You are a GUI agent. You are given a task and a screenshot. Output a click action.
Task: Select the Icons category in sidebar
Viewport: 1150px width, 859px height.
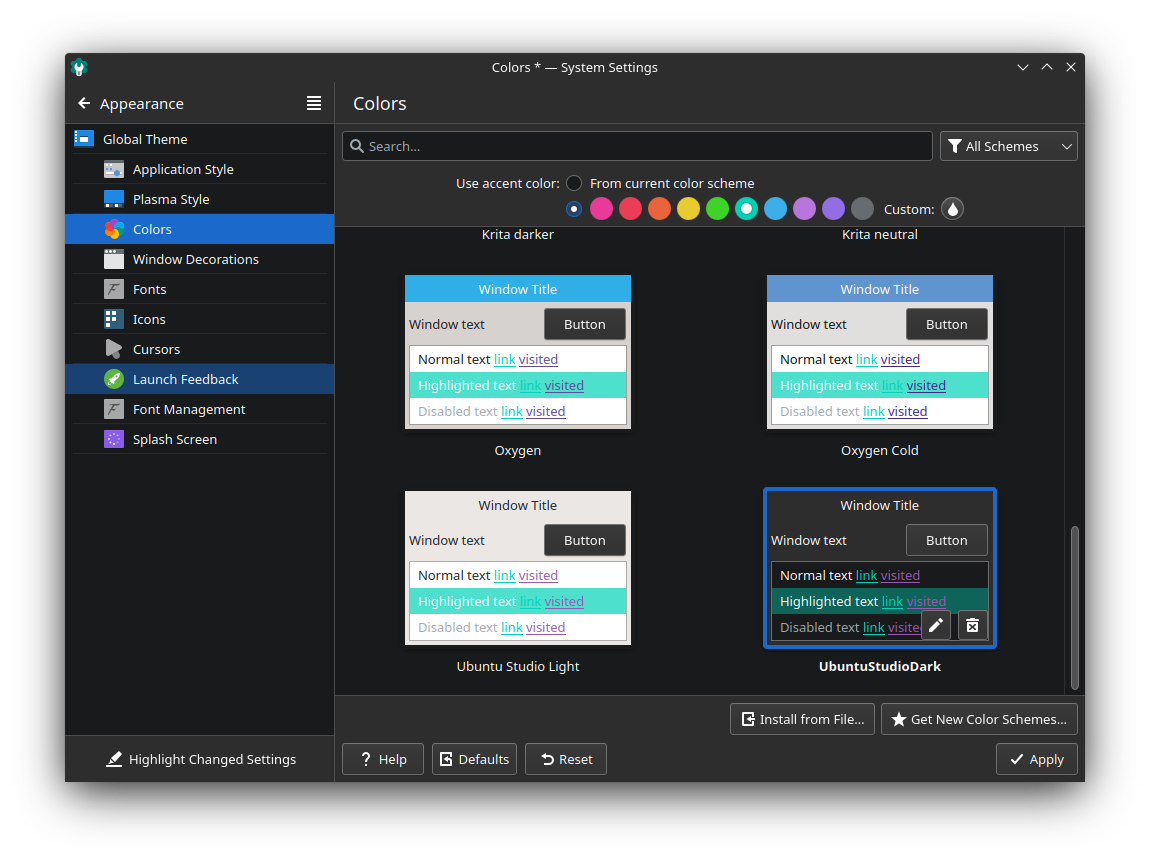pyautogui.click(x=149, y=319)
